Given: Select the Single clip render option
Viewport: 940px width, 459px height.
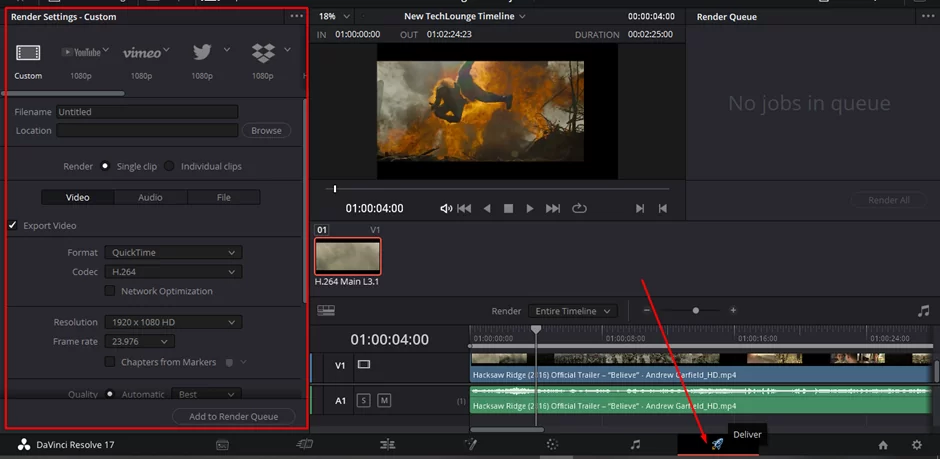Looking at the screenshot, I should click(x=105, y=166).
